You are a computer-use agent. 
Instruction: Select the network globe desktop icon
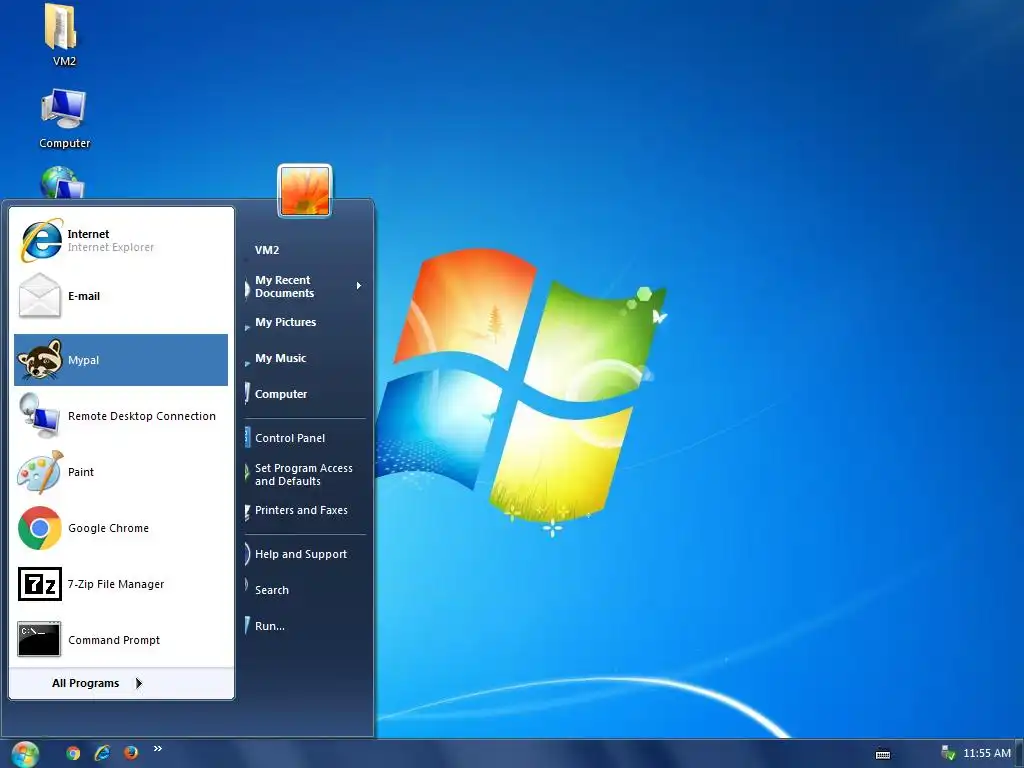[x=62, y=182]
